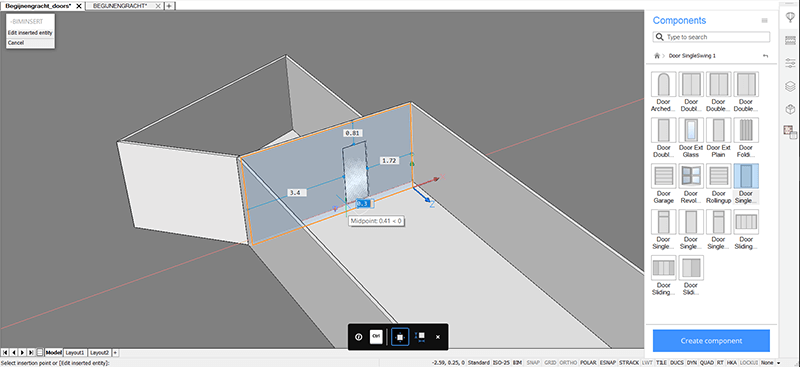This screenshot has height=367, width=800.
Task: Close the BEGIJNENGRACHT drawing tab
Action: pyautogui.click(x=158, y=6)
